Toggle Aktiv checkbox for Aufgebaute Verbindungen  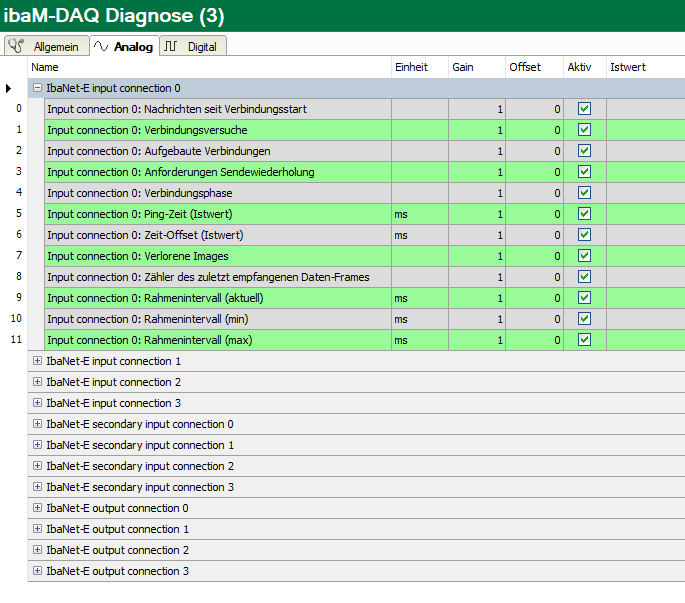click(x=585, y=151)
